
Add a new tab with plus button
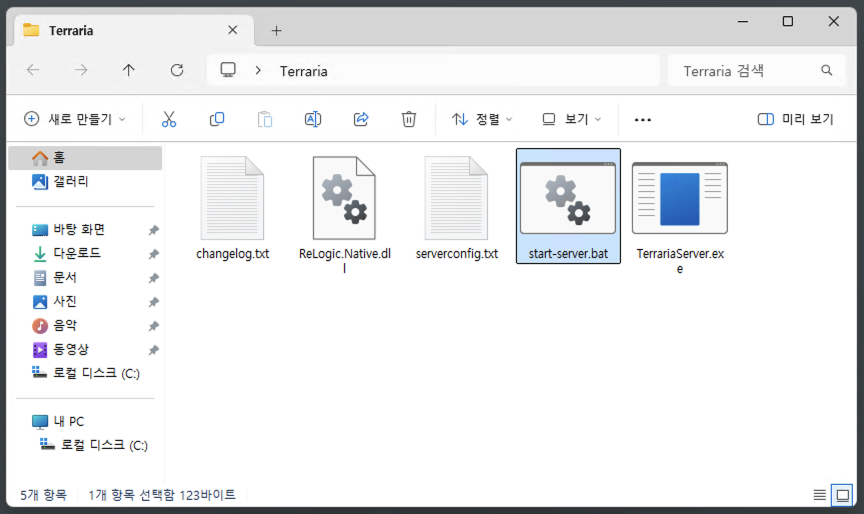(277, 31)
